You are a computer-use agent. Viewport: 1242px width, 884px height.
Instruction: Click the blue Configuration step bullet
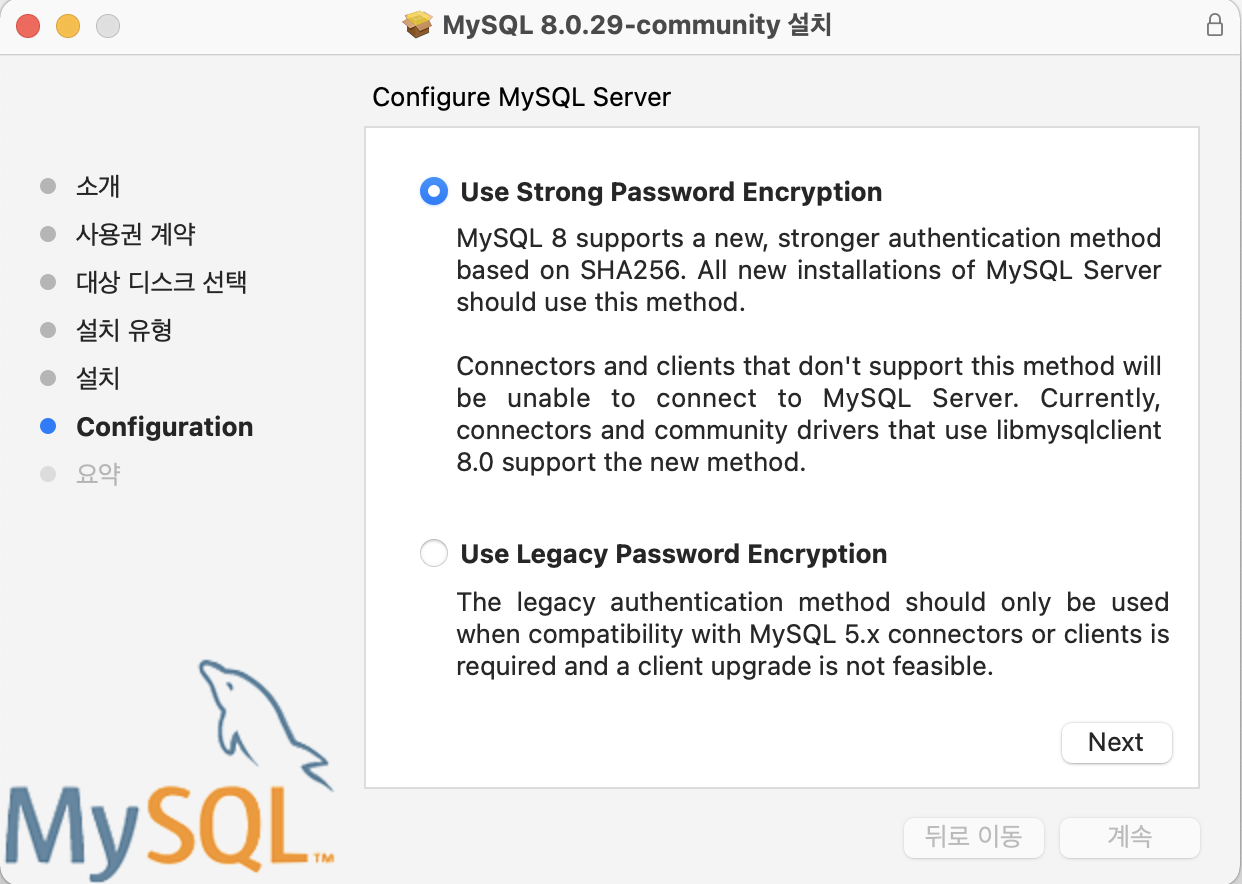click(48, 427)
